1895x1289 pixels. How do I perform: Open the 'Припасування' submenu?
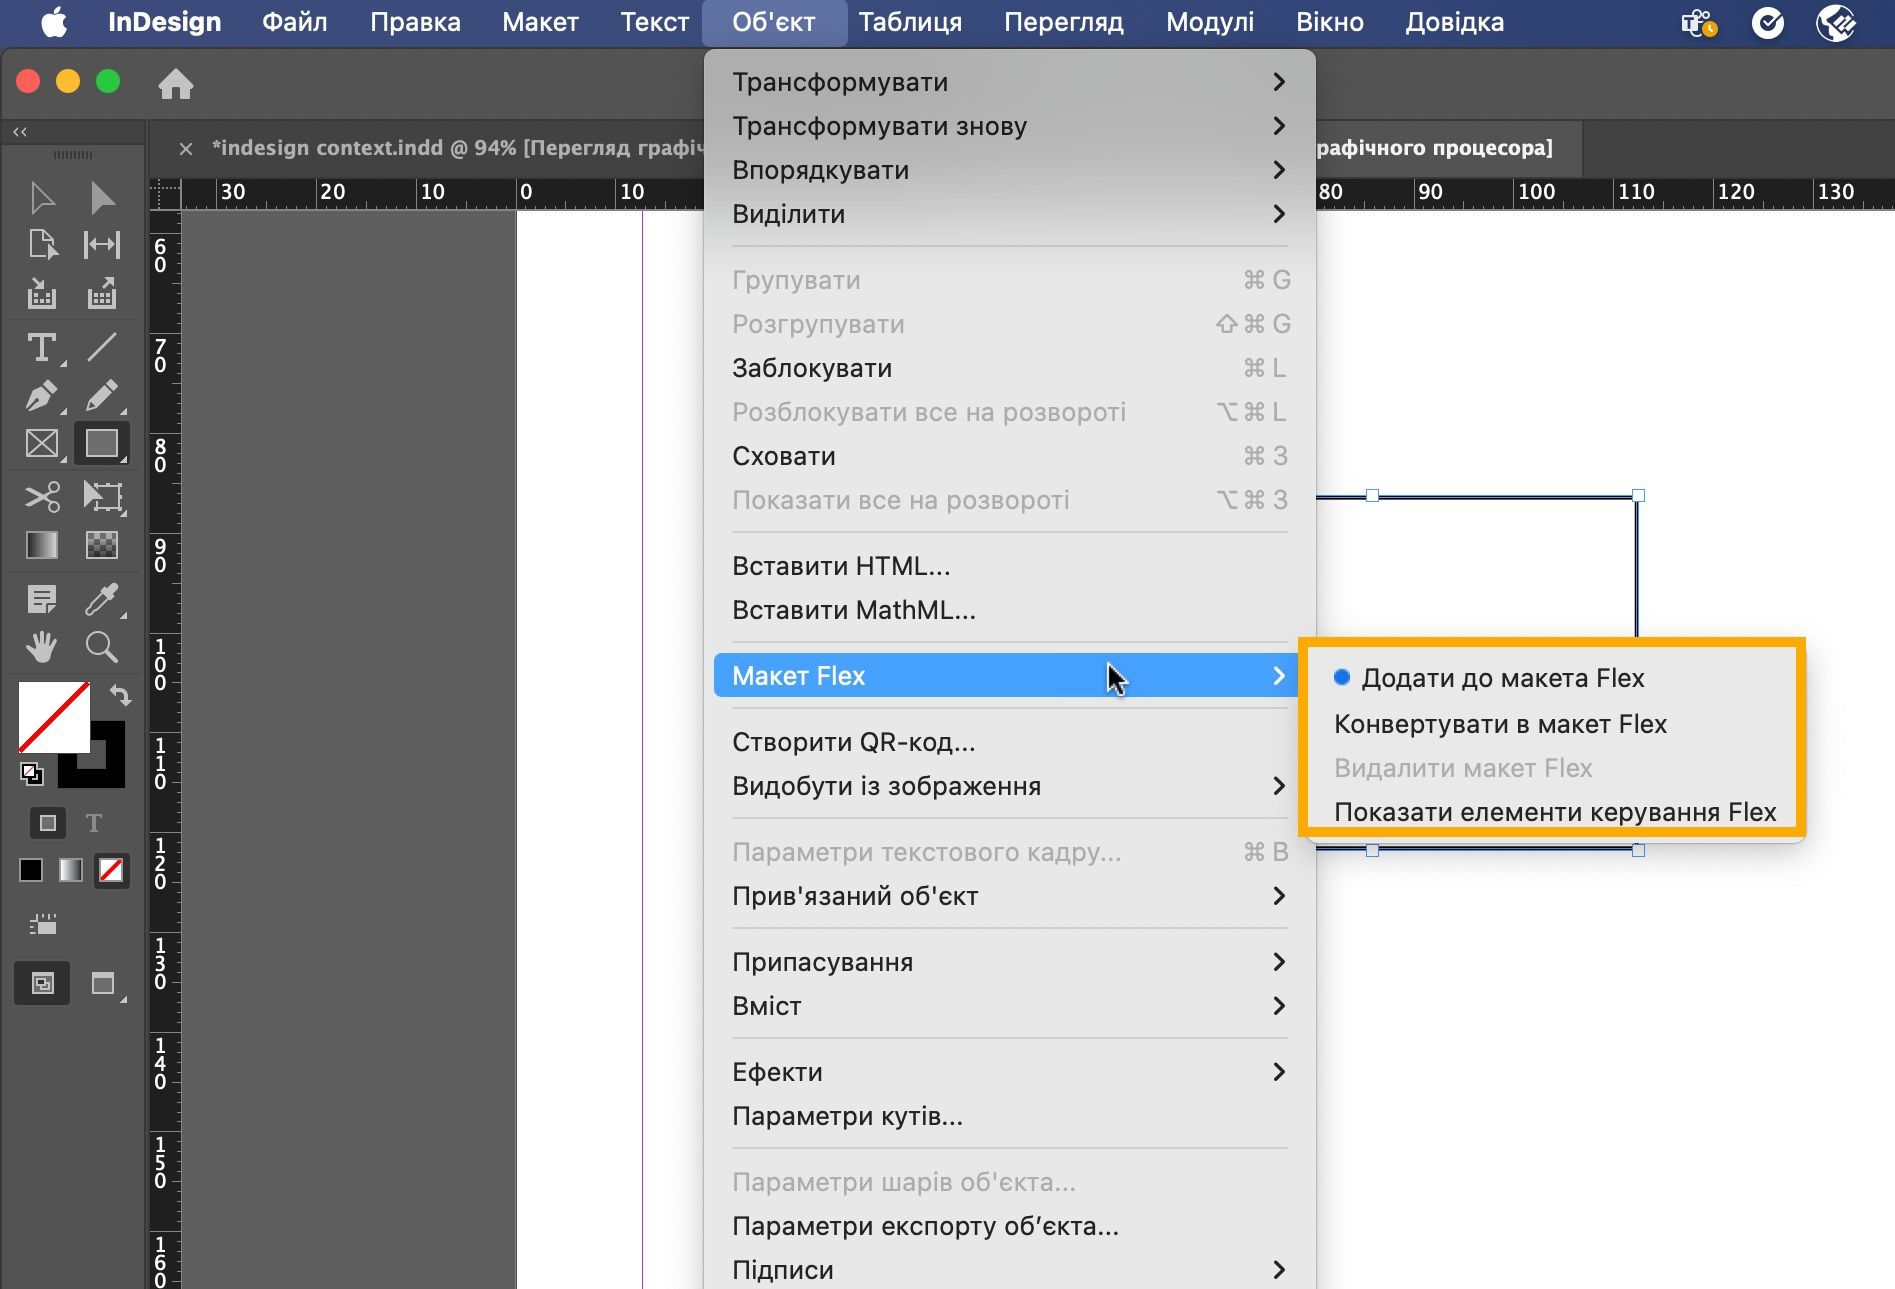pos(1009,962)
